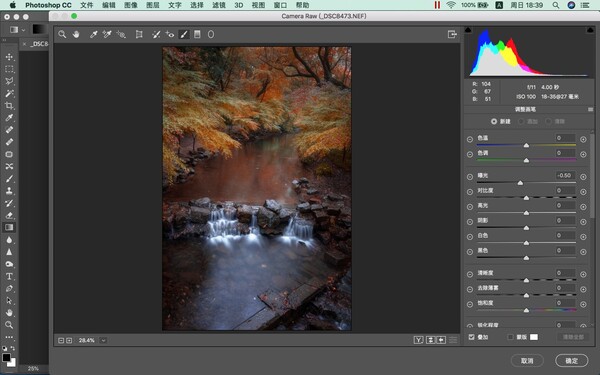Select the Brush tool in Photoshop toolbar
The height and width of the screenshot is (375, 600).
(9, 179)
